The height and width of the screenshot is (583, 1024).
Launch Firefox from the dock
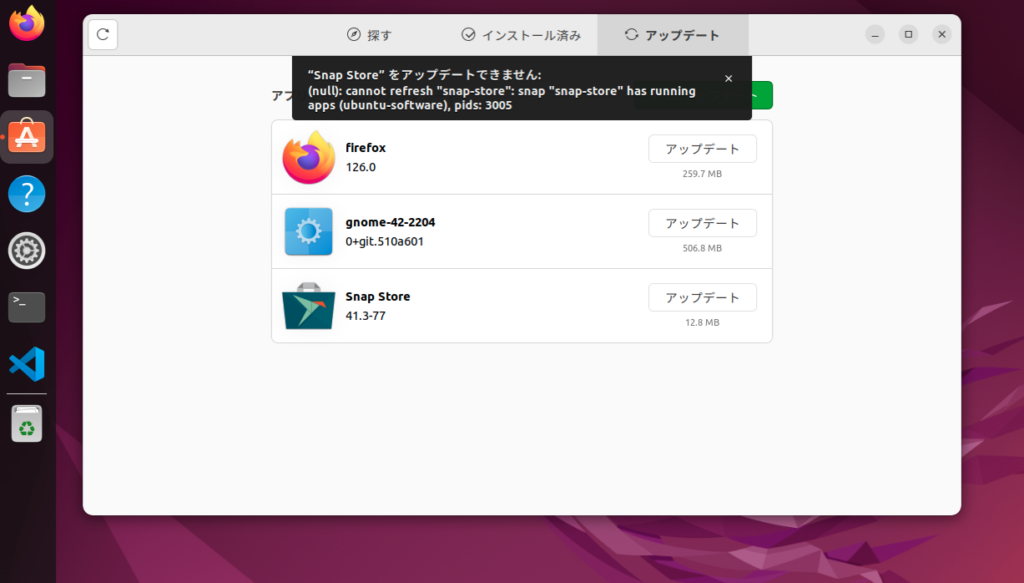(x=27, y=24)
